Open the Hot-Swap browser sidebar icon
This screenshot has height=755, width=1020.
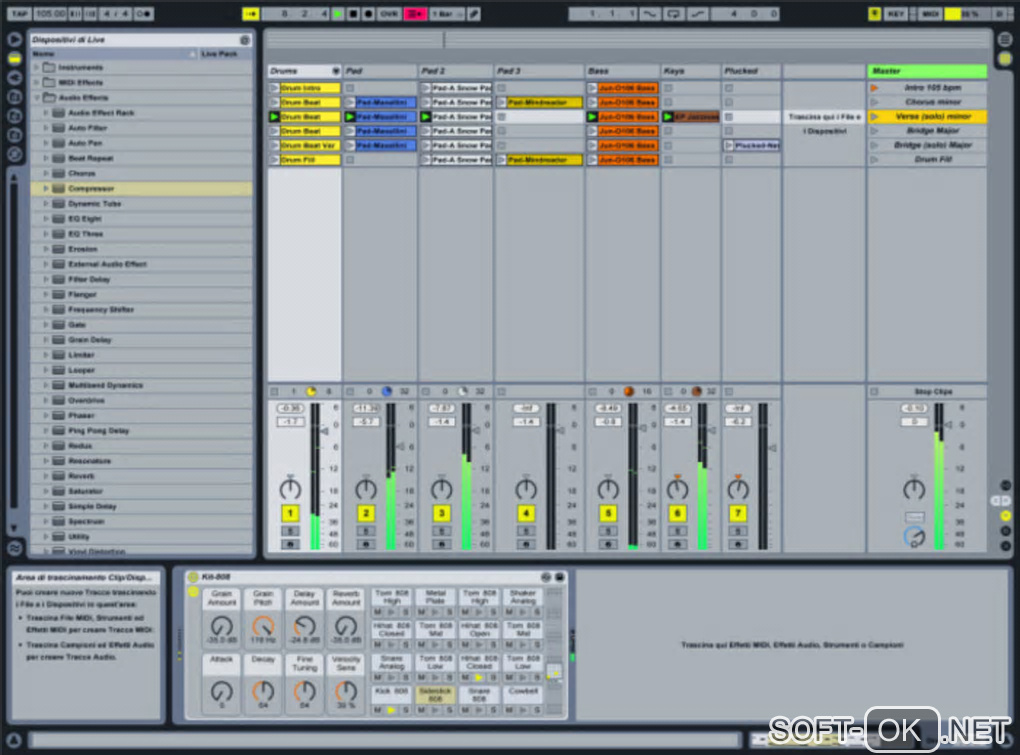click(x=14, y=154)
